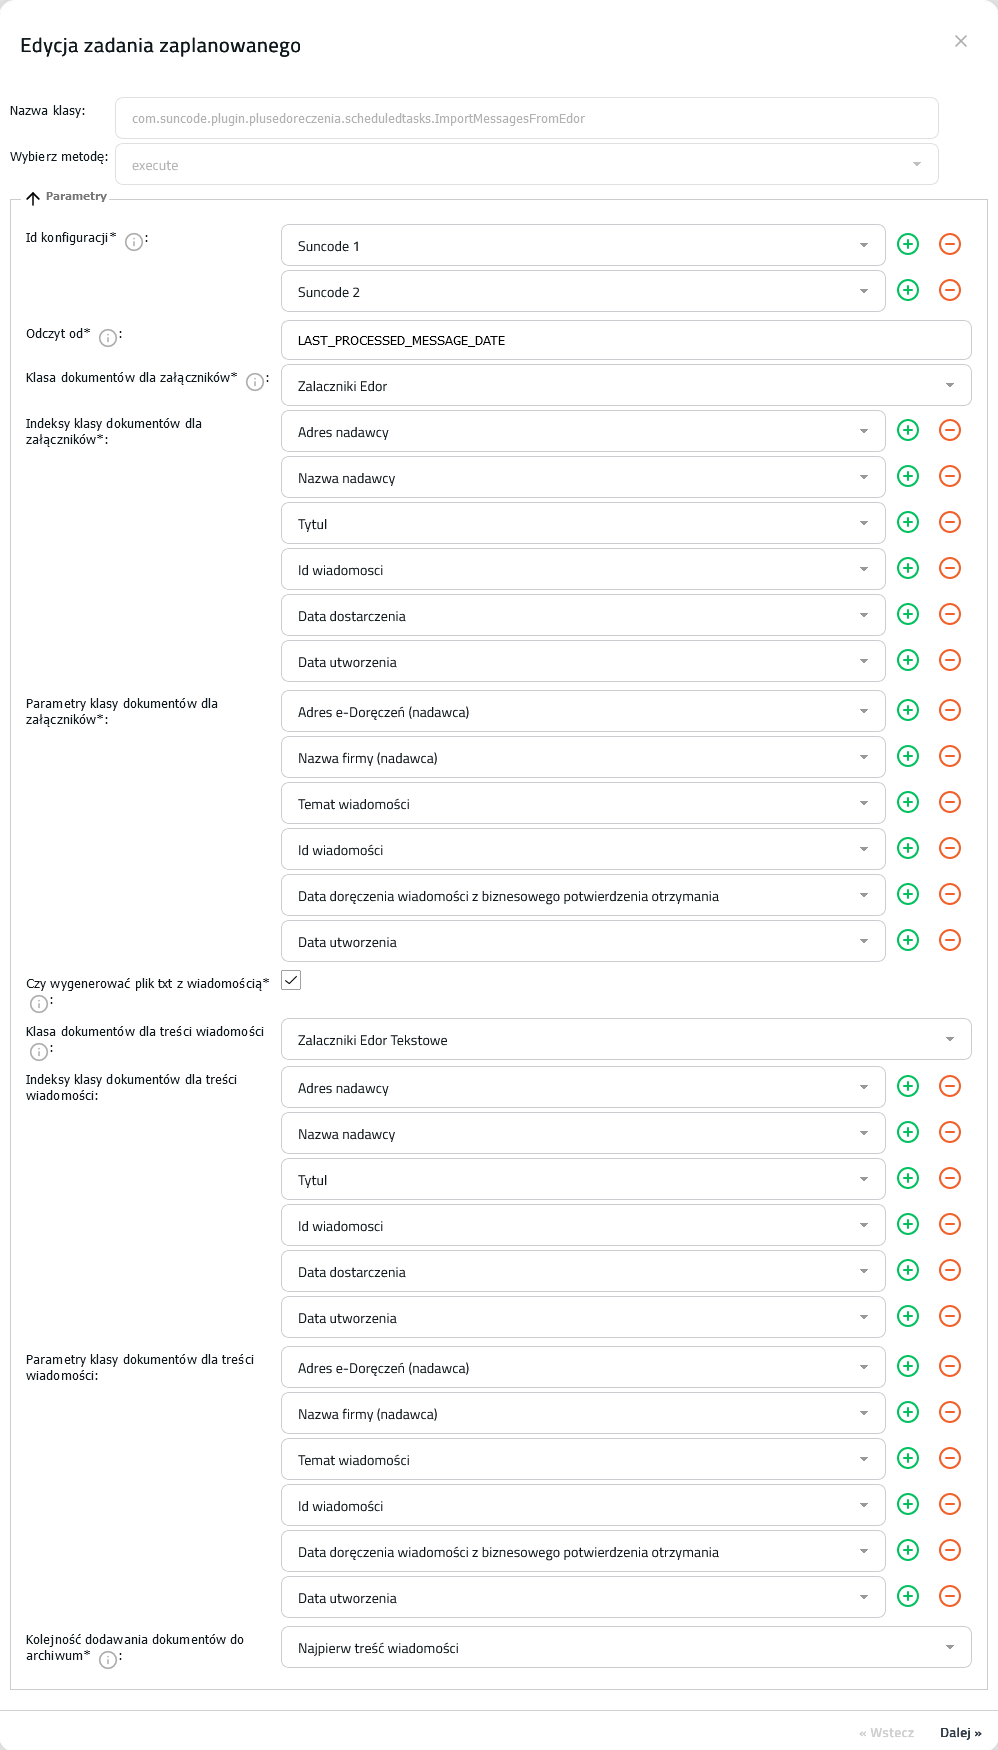
Task: Open Najpierw treść wiadomości order dropdown
Action: tap(626, 1647)
